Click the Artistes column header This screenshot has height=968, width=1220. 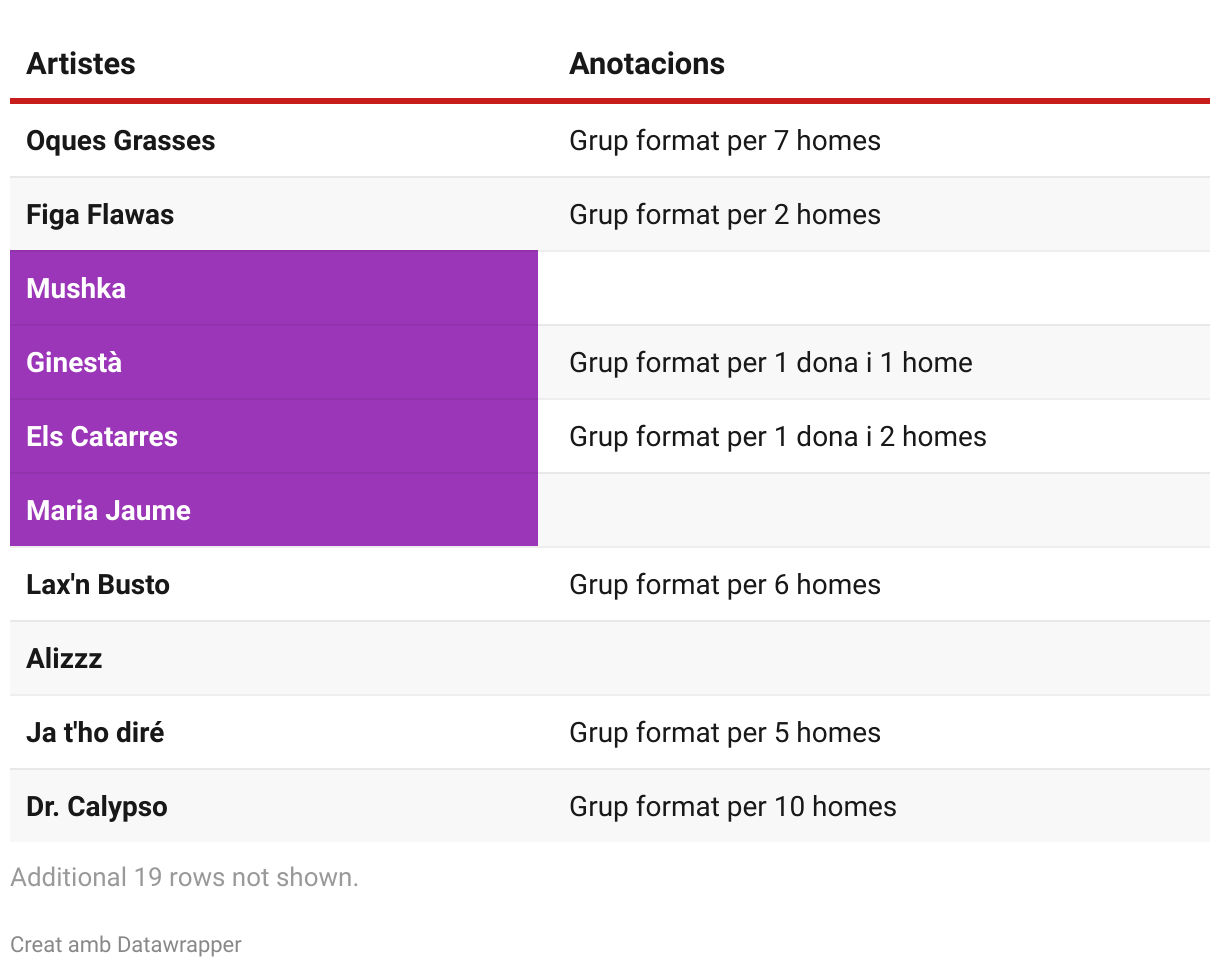81,64
